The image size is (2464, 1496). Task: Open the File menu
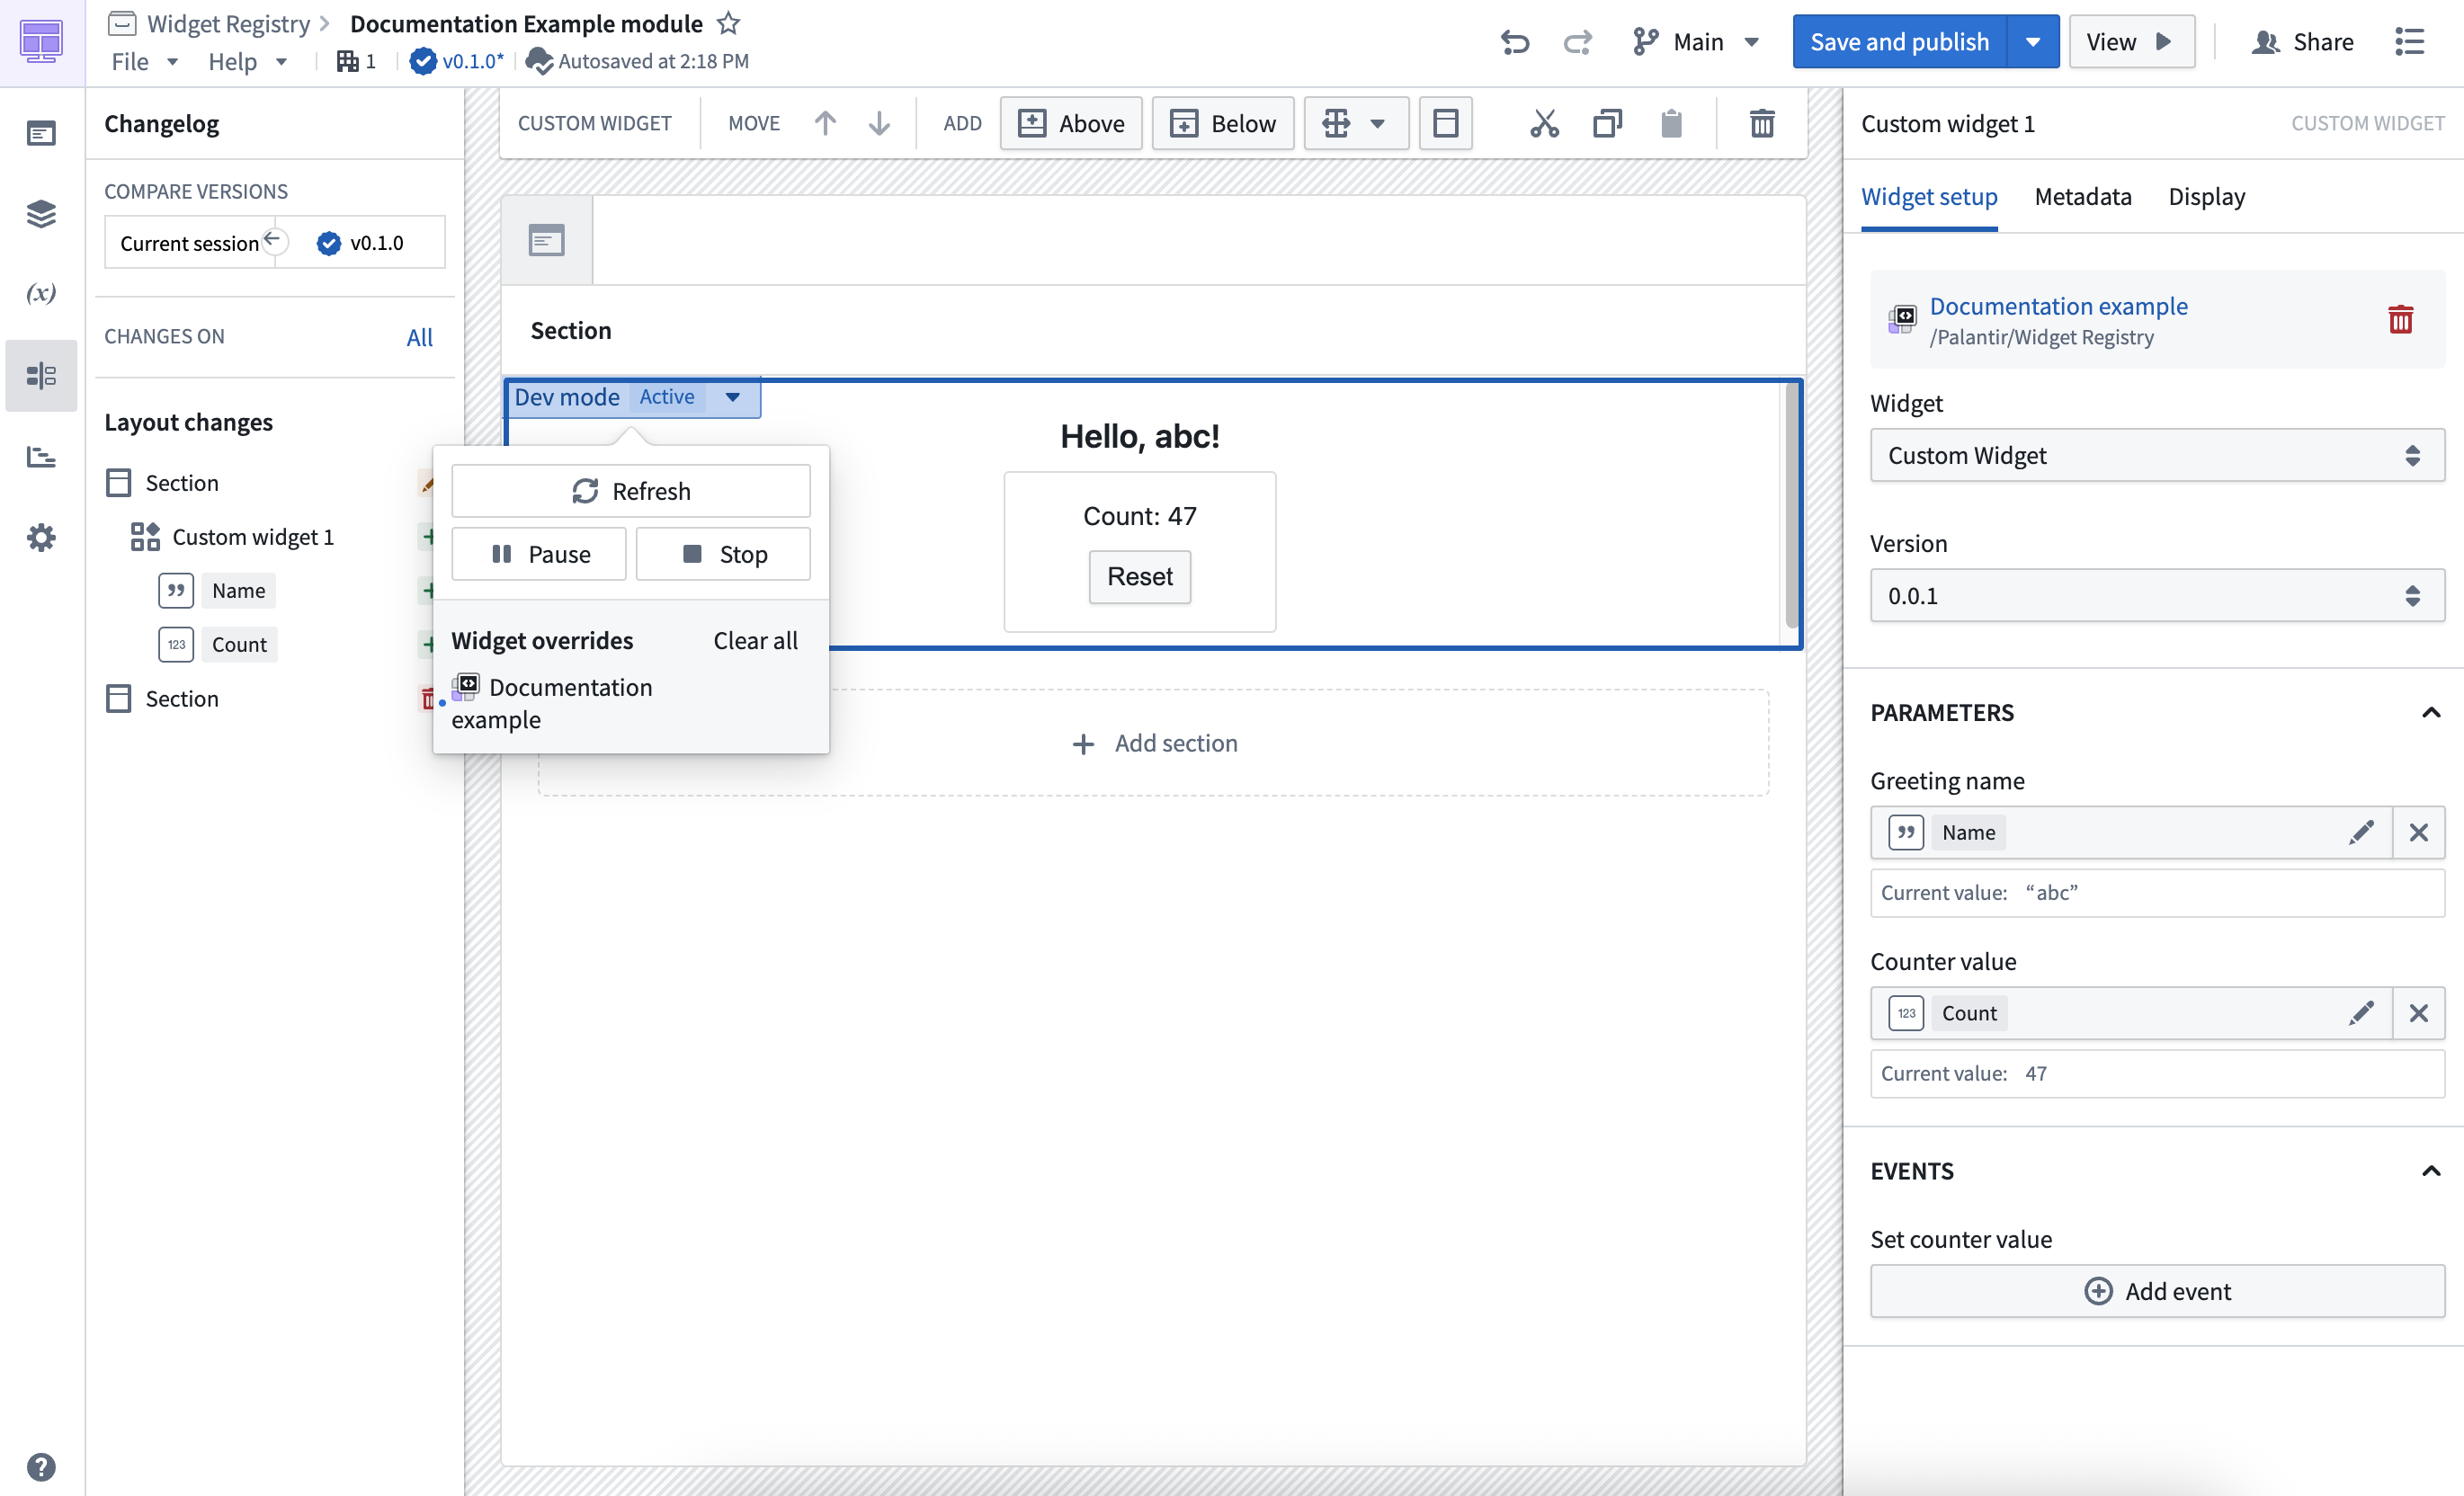[143, 62]
